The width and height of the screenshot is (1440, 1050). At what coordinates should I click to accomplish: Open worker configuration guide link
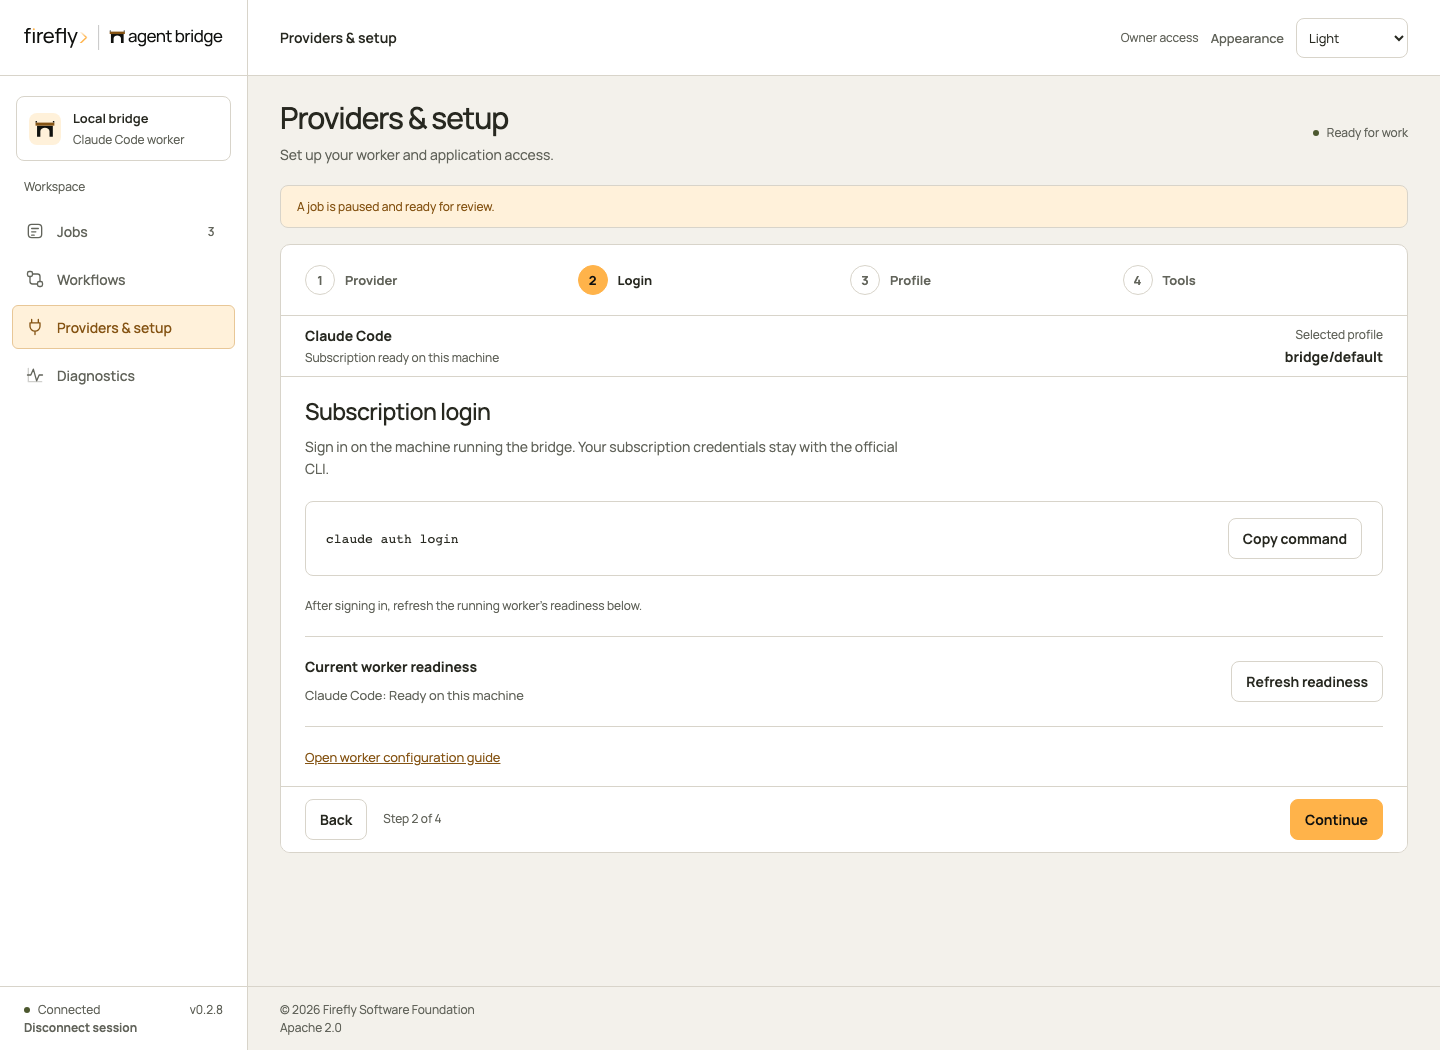[x=402, y=758]
